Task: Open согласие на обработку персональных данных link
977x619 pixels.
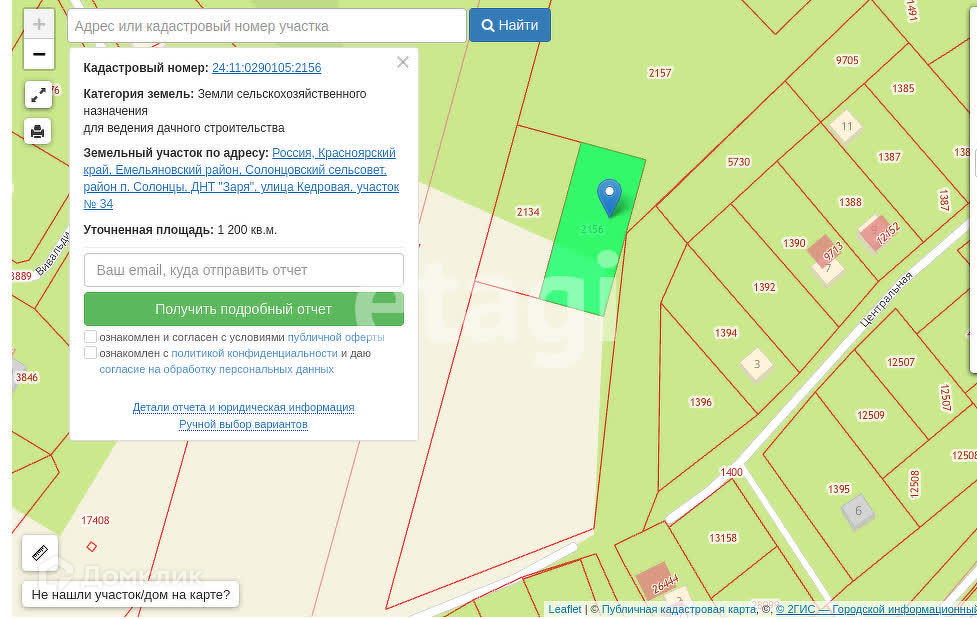Action: [x=217, y=370]
